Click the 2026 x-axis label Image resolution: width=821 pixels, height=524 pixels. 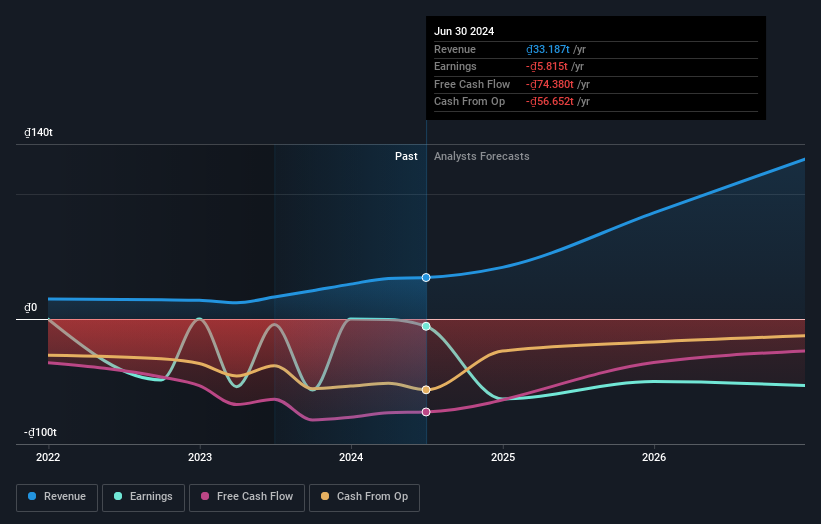pos(654,457)
